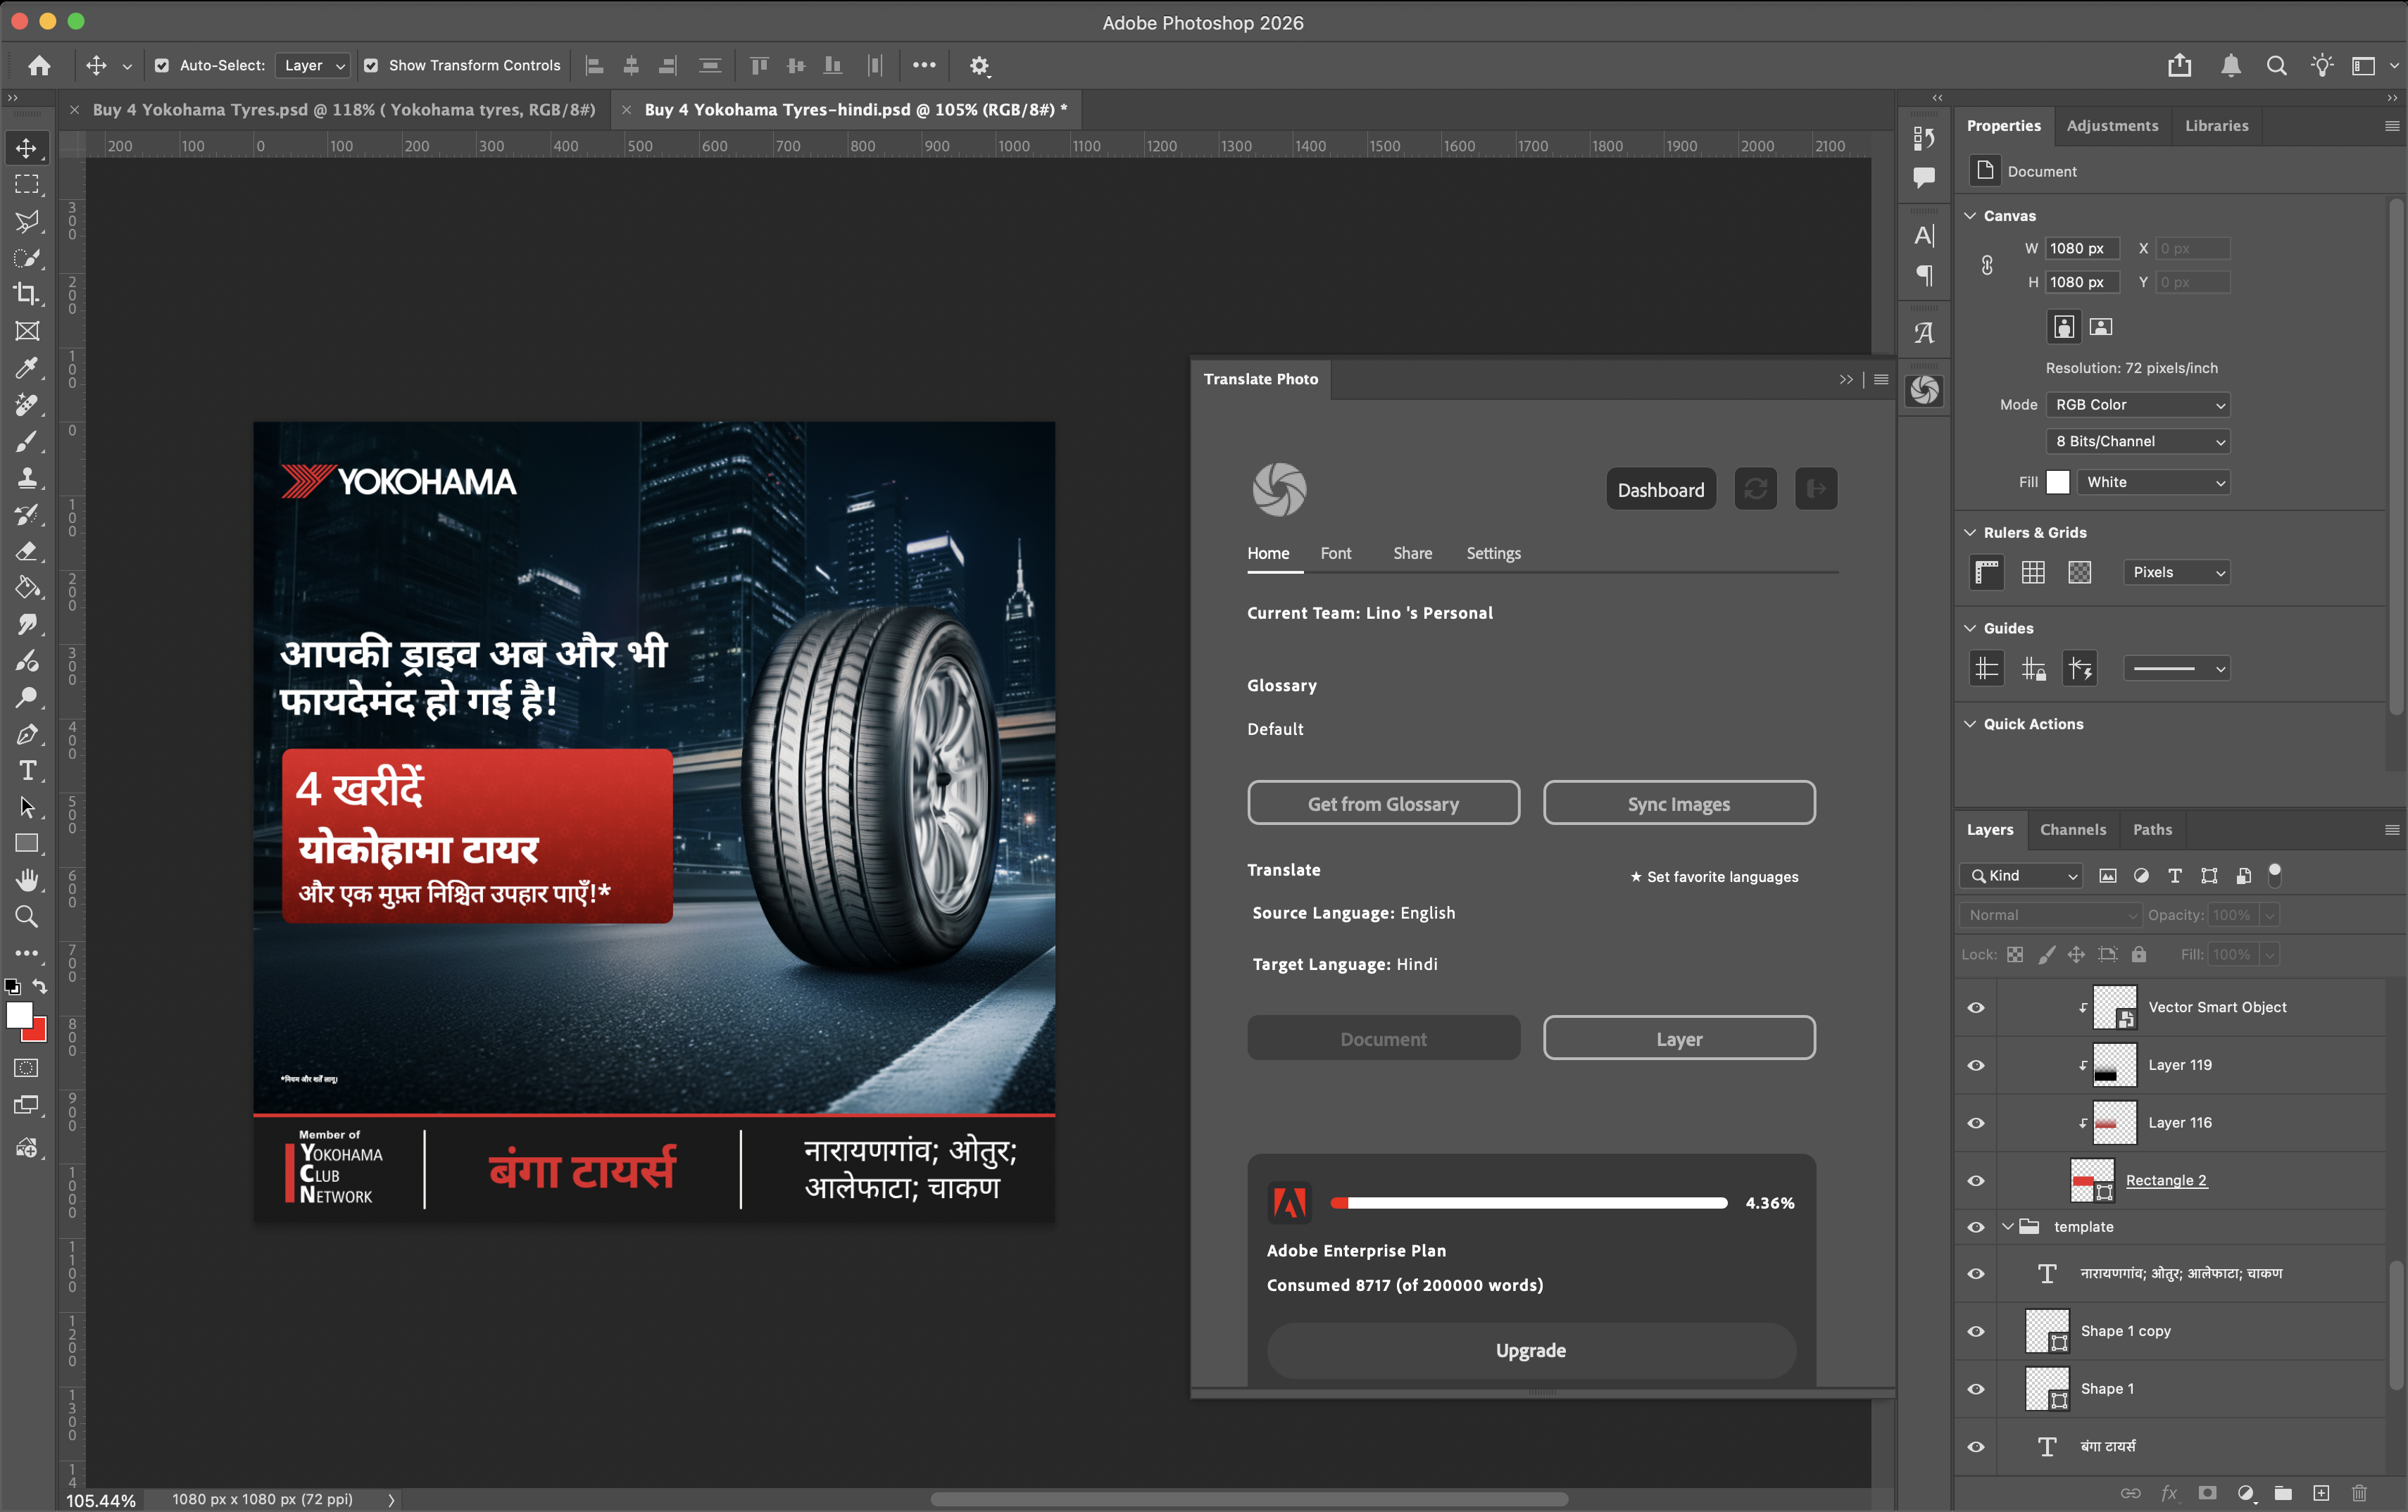Select the Eyedropper tool
The height and width of the screenshot is (1512, 2408).
27,368
